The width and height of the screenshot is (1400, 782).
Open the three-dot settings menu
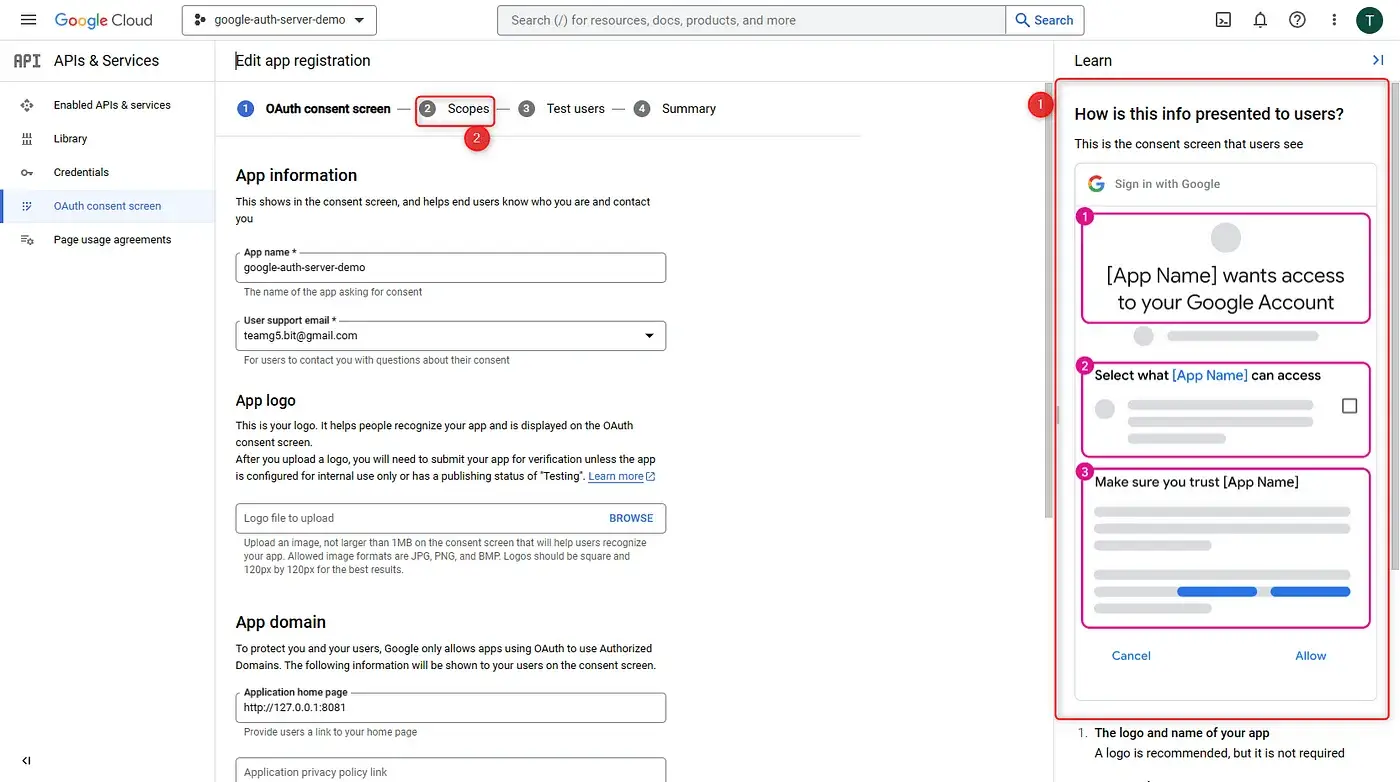(1334, 20)
